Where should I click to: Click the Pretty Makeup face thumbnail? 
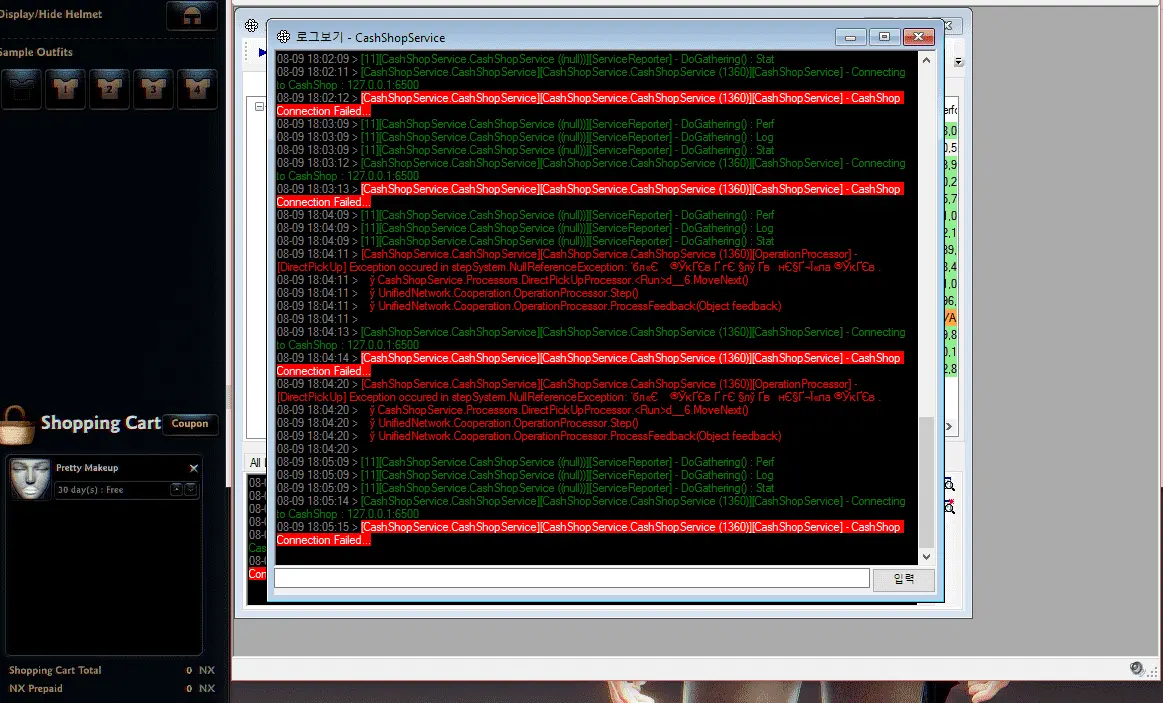pos(30,478)
